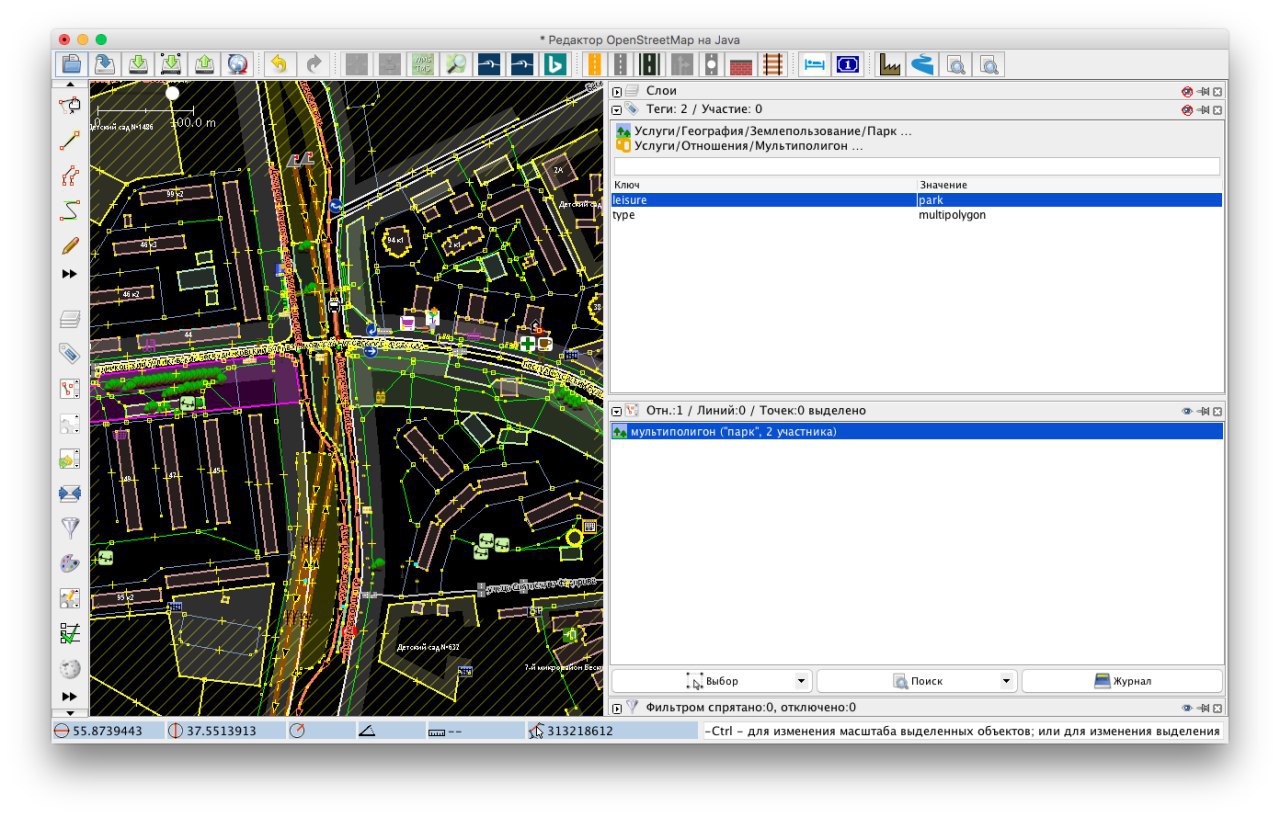1280x817 pixels.
Task: Select the park value cell
Action: (1070, 200)
